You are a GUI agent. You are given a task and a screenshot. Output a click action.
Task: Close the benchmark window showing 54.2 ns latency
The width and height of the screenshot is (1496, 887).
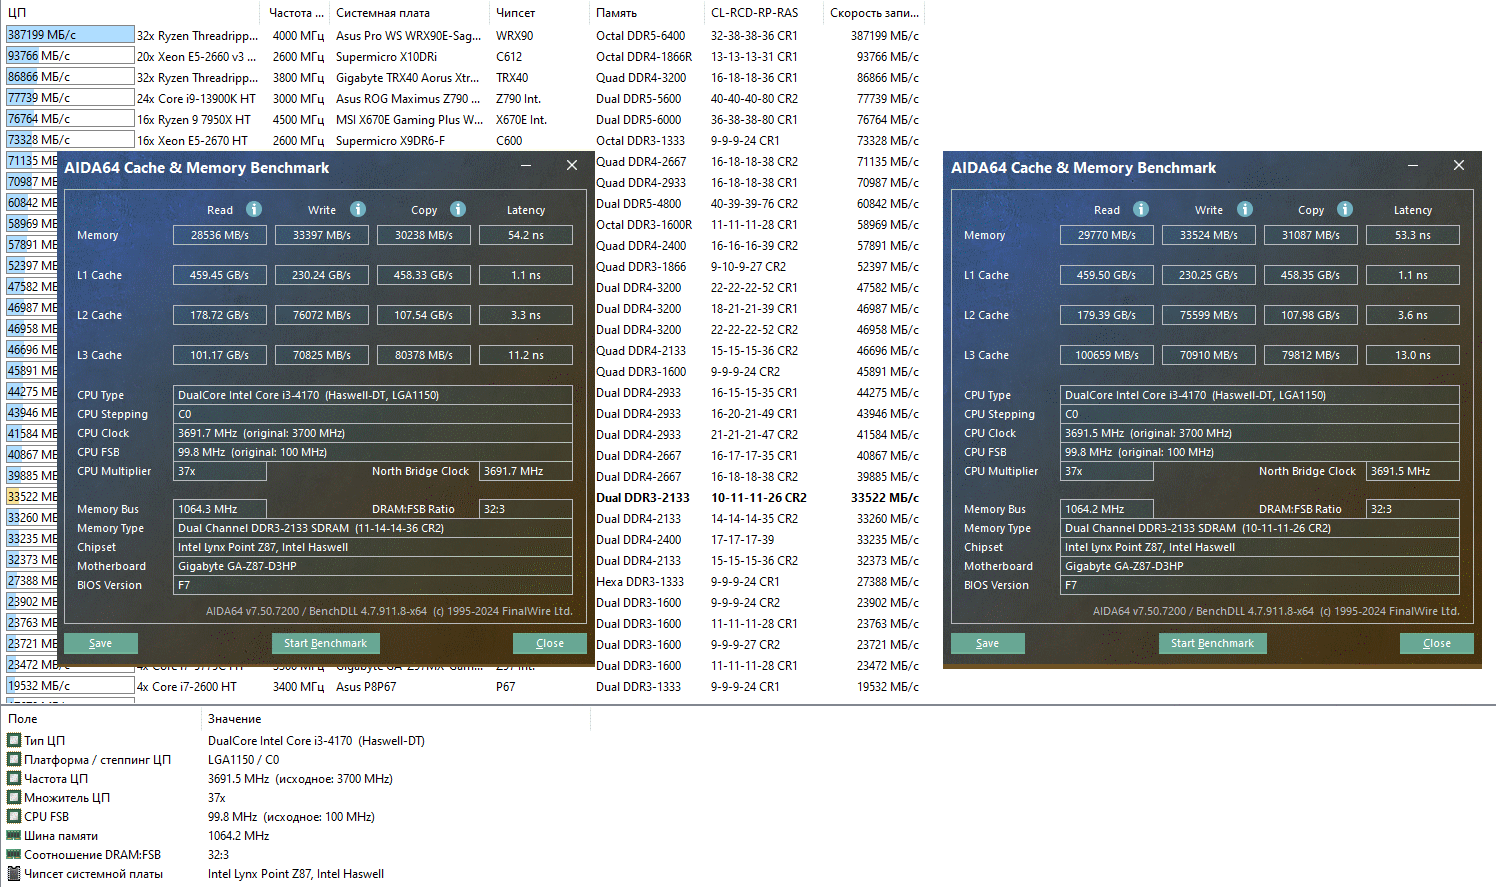click(x=572, y=166)
